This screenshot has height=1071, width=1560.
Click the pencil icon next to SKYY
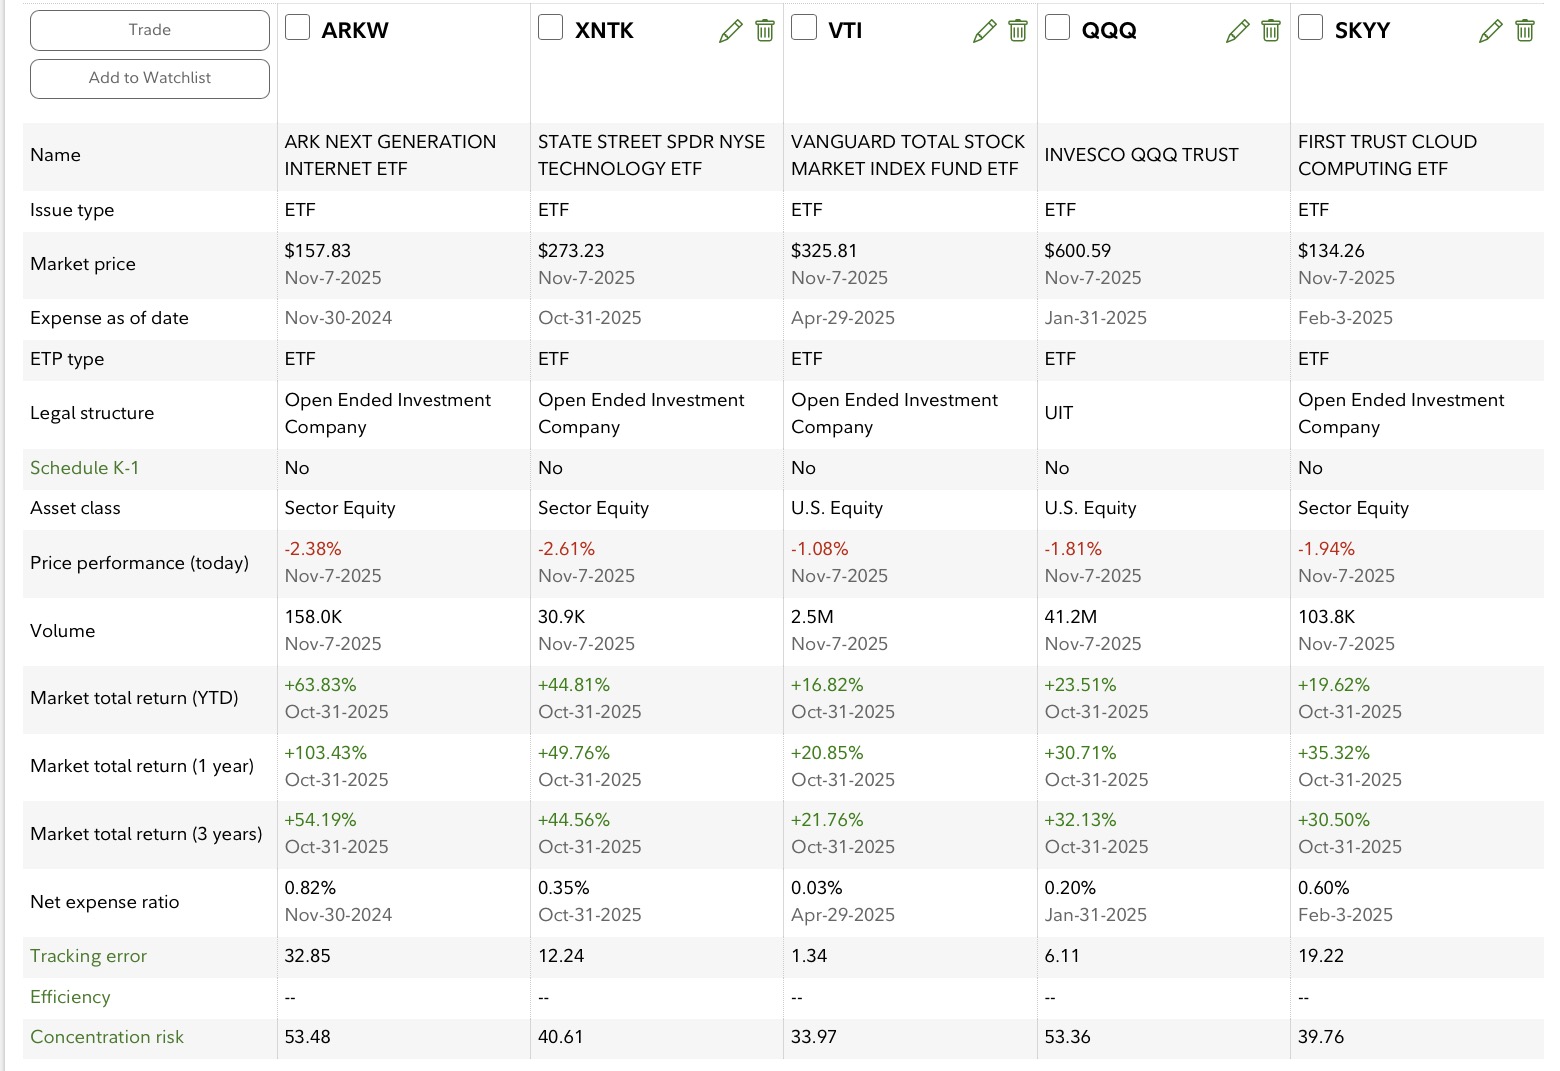1490,31
